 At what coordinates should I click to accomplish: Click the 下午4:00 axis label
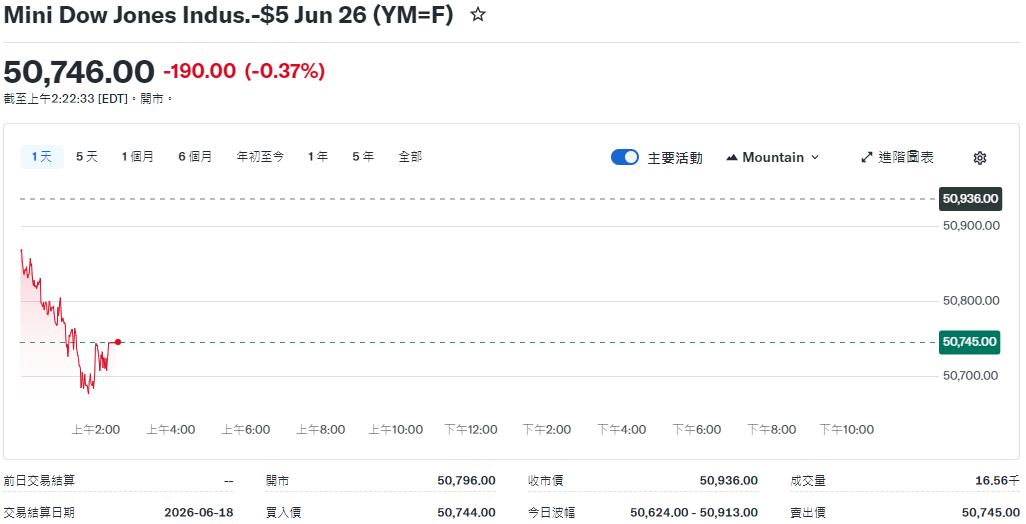tap(622, 430)
